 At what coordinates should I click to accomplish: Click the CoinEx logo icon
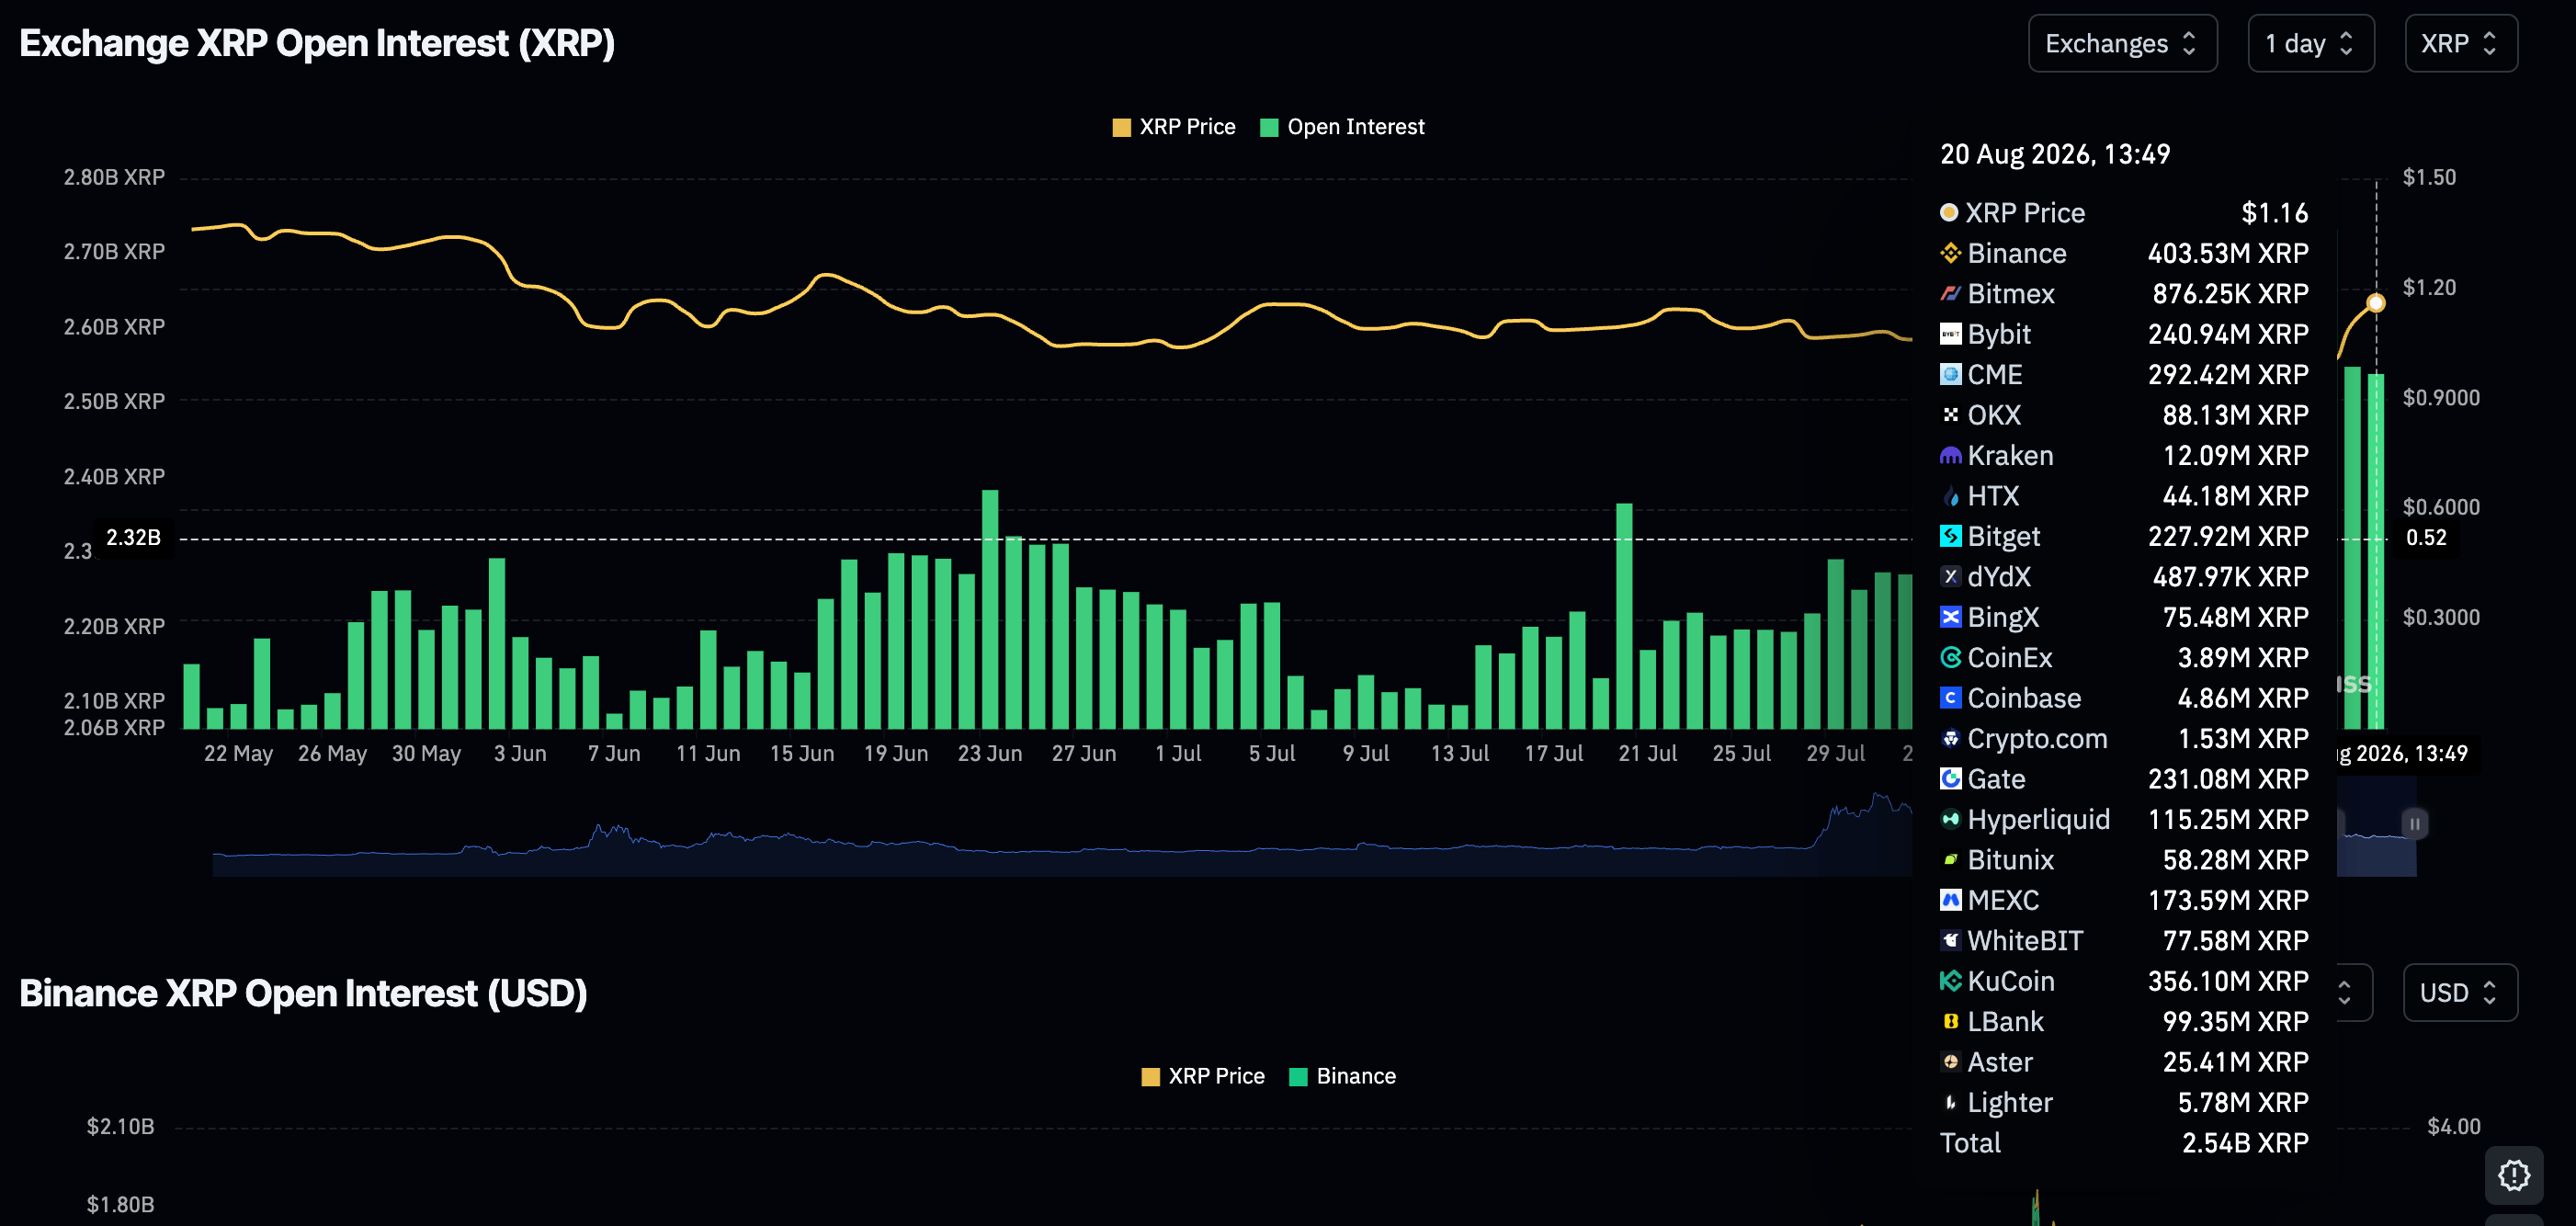click(x=1950, y=658)
